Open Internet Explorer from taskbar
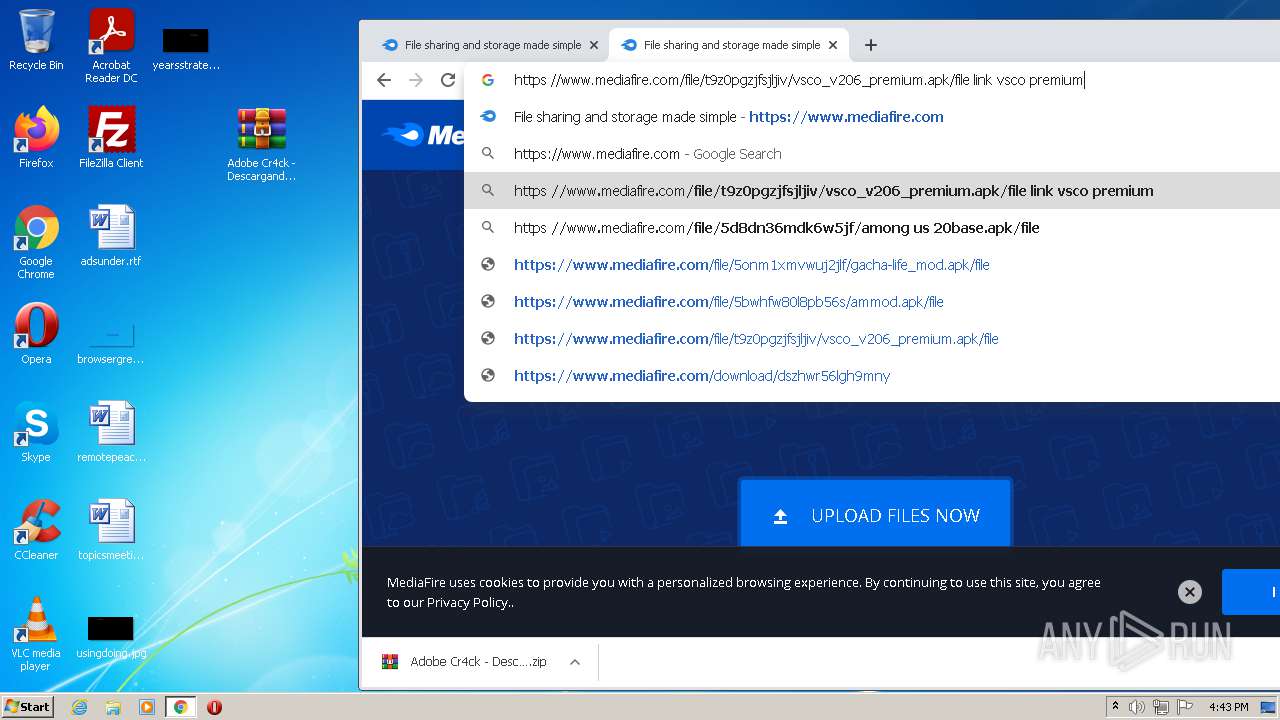 pos(79,707)
